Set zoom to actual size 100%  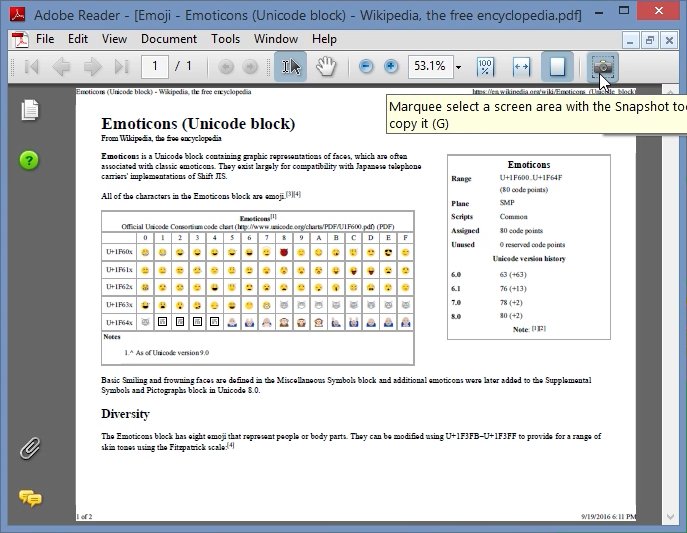[485, 67]
